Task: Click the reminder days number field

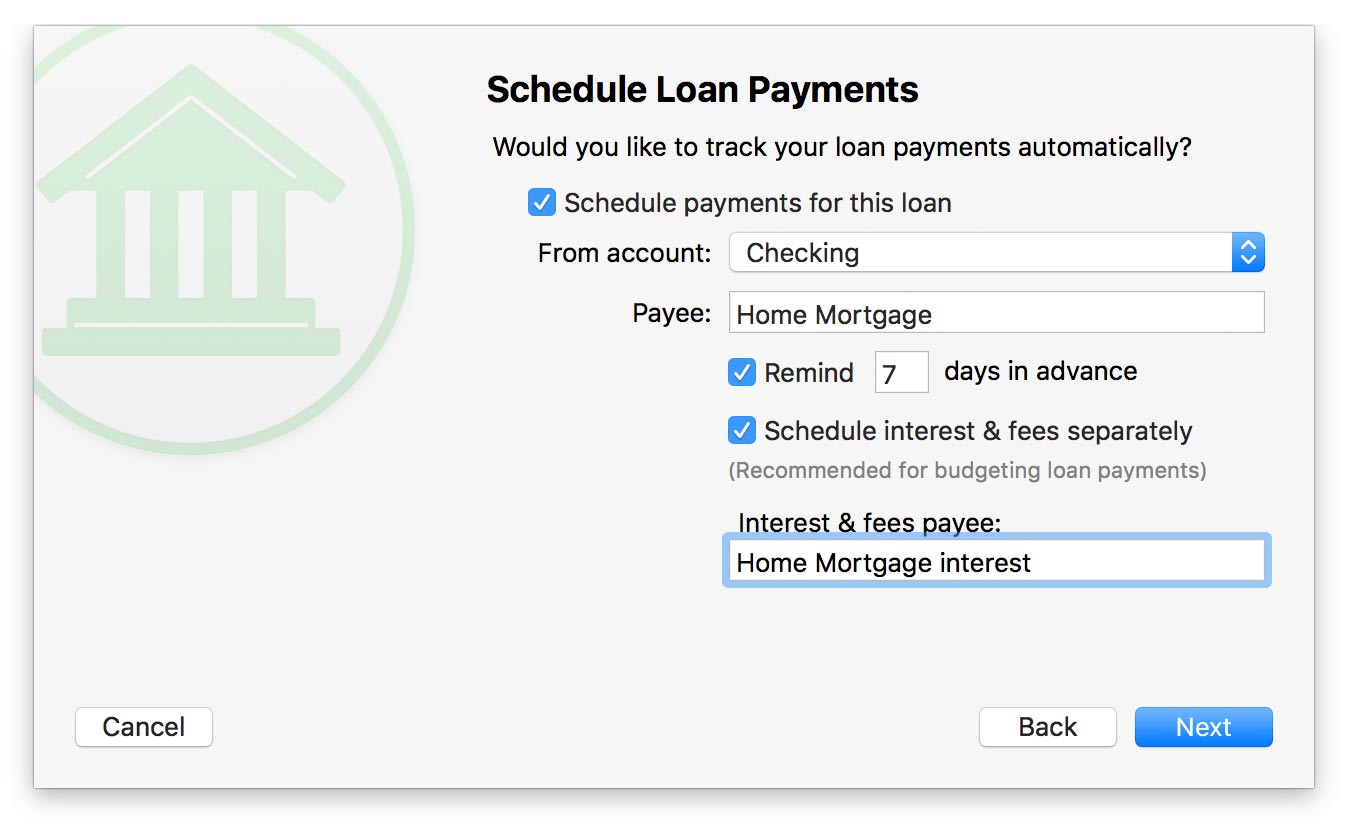Action: pos(901,373)
